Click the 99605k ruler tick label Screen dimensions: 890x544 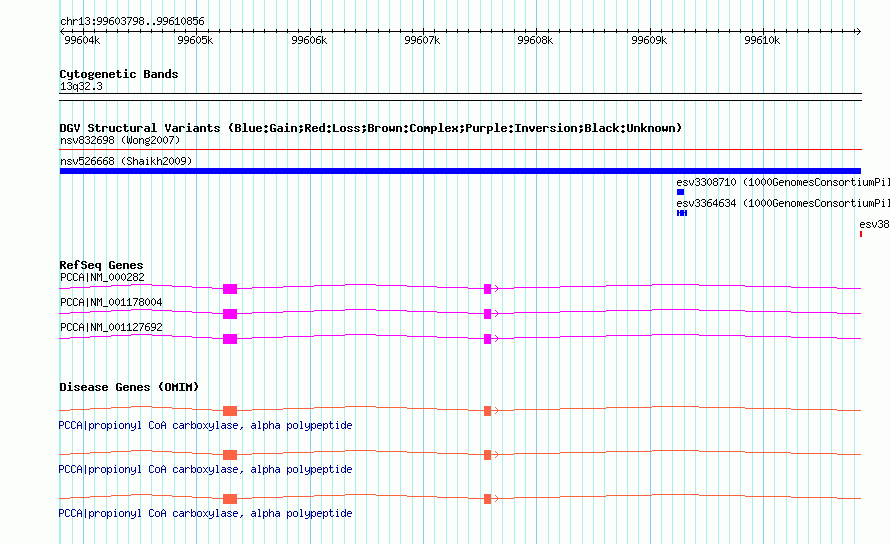(x=195, y=40)
